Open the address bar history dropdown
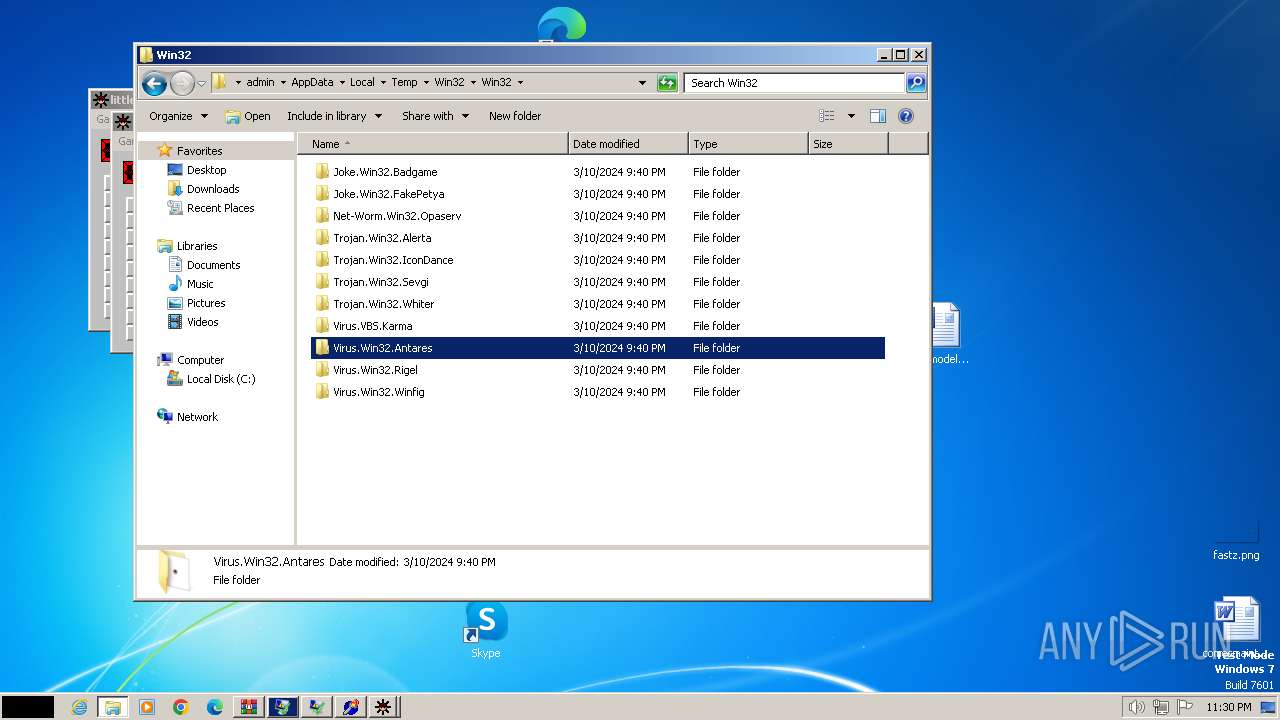The height and width of the screenshot is (720, 1280). pos(642,83)
